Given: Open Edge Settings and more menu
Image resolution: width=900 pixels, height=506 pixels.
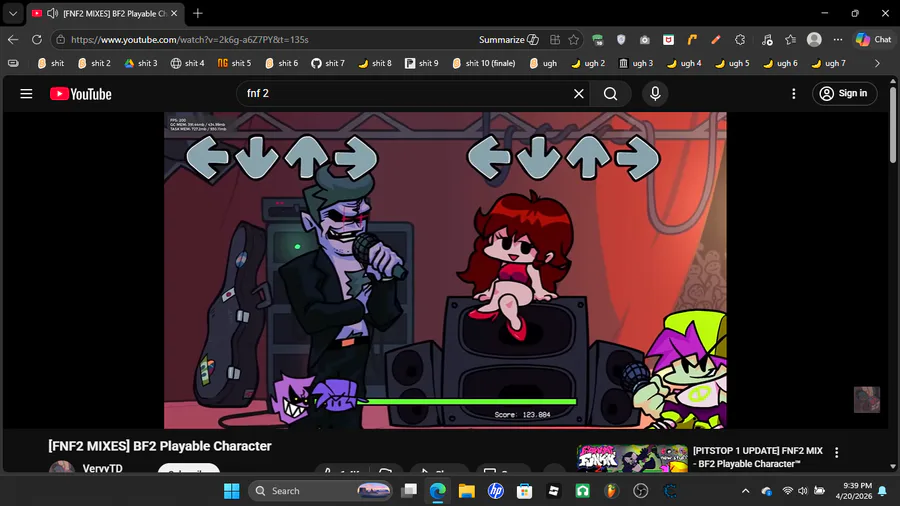Looking at the screenshot, I should (x=838, y=40).
